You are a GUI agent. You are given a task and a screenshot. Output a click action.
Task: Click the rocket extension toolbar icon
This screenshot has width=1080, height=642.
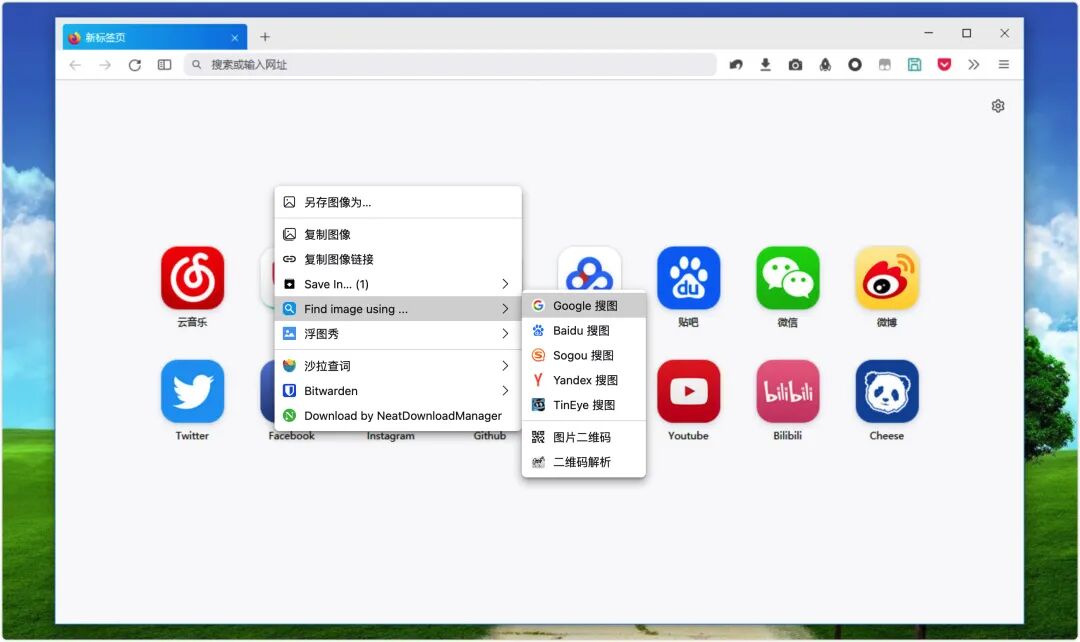coord(824,65)
